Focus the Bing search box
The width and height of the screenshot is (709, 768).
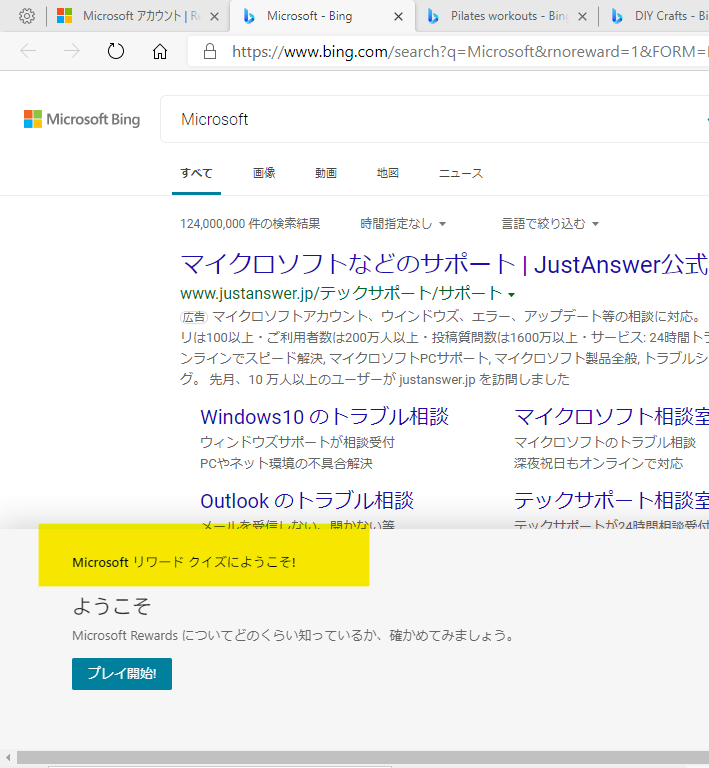coord(434,119)
